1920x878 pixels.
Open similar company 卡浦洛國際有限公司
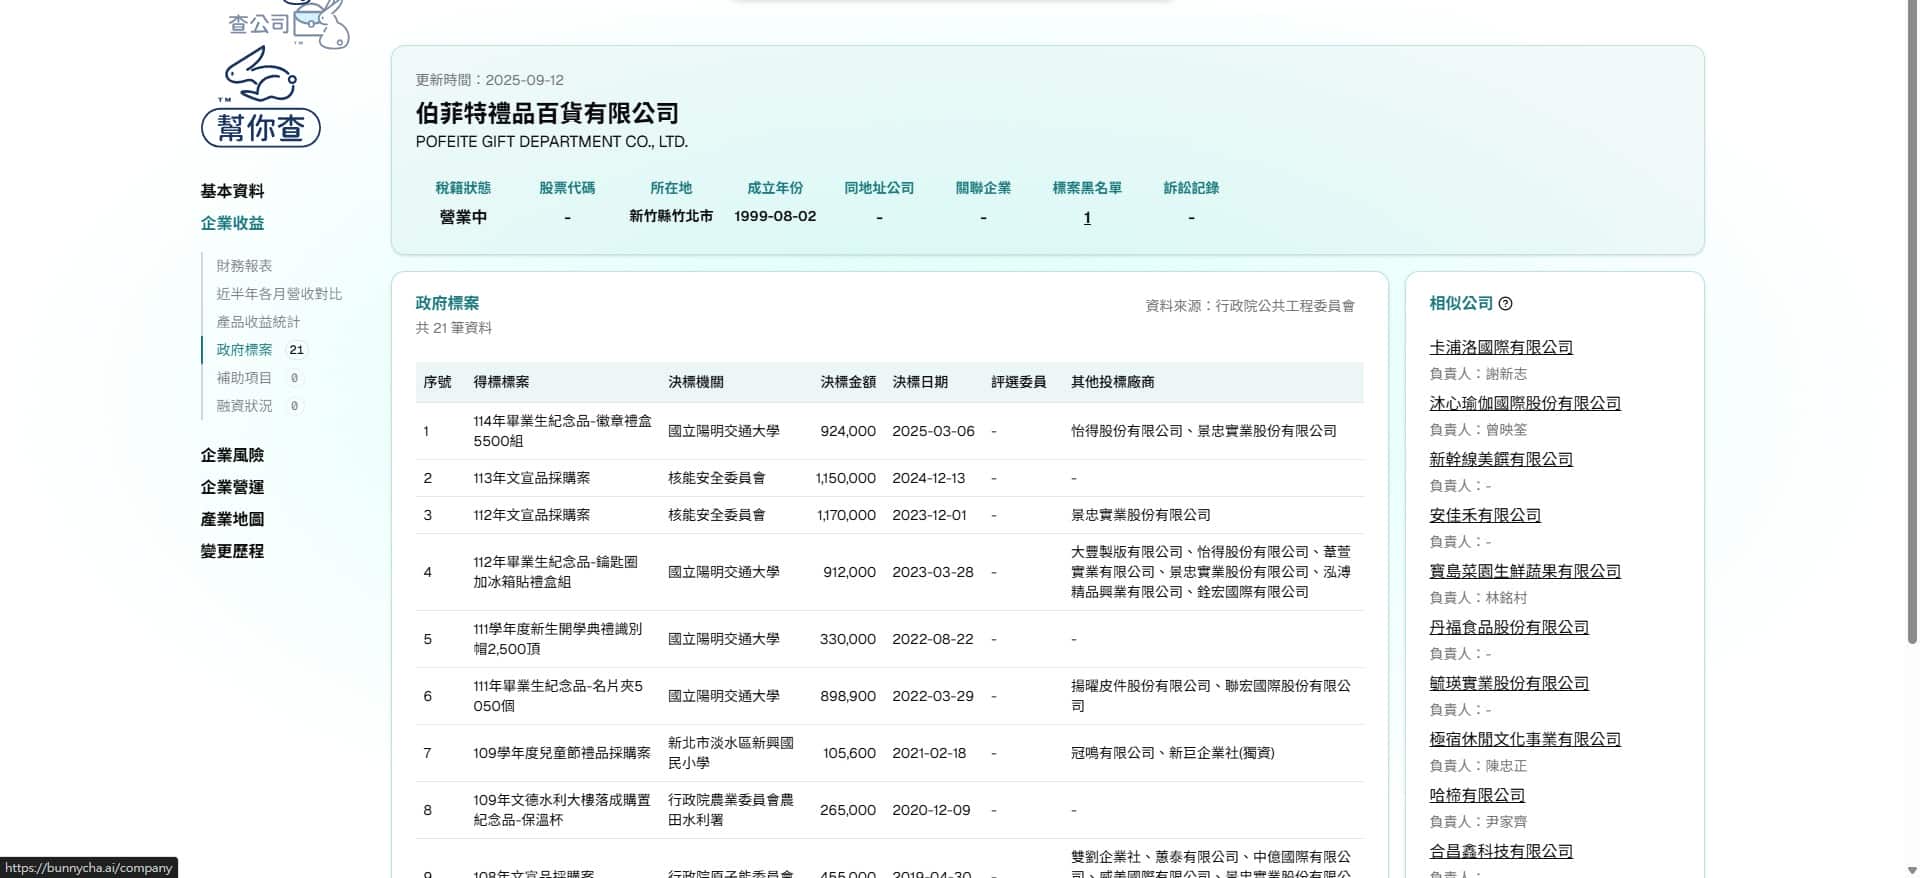[x=1500, y=347]
